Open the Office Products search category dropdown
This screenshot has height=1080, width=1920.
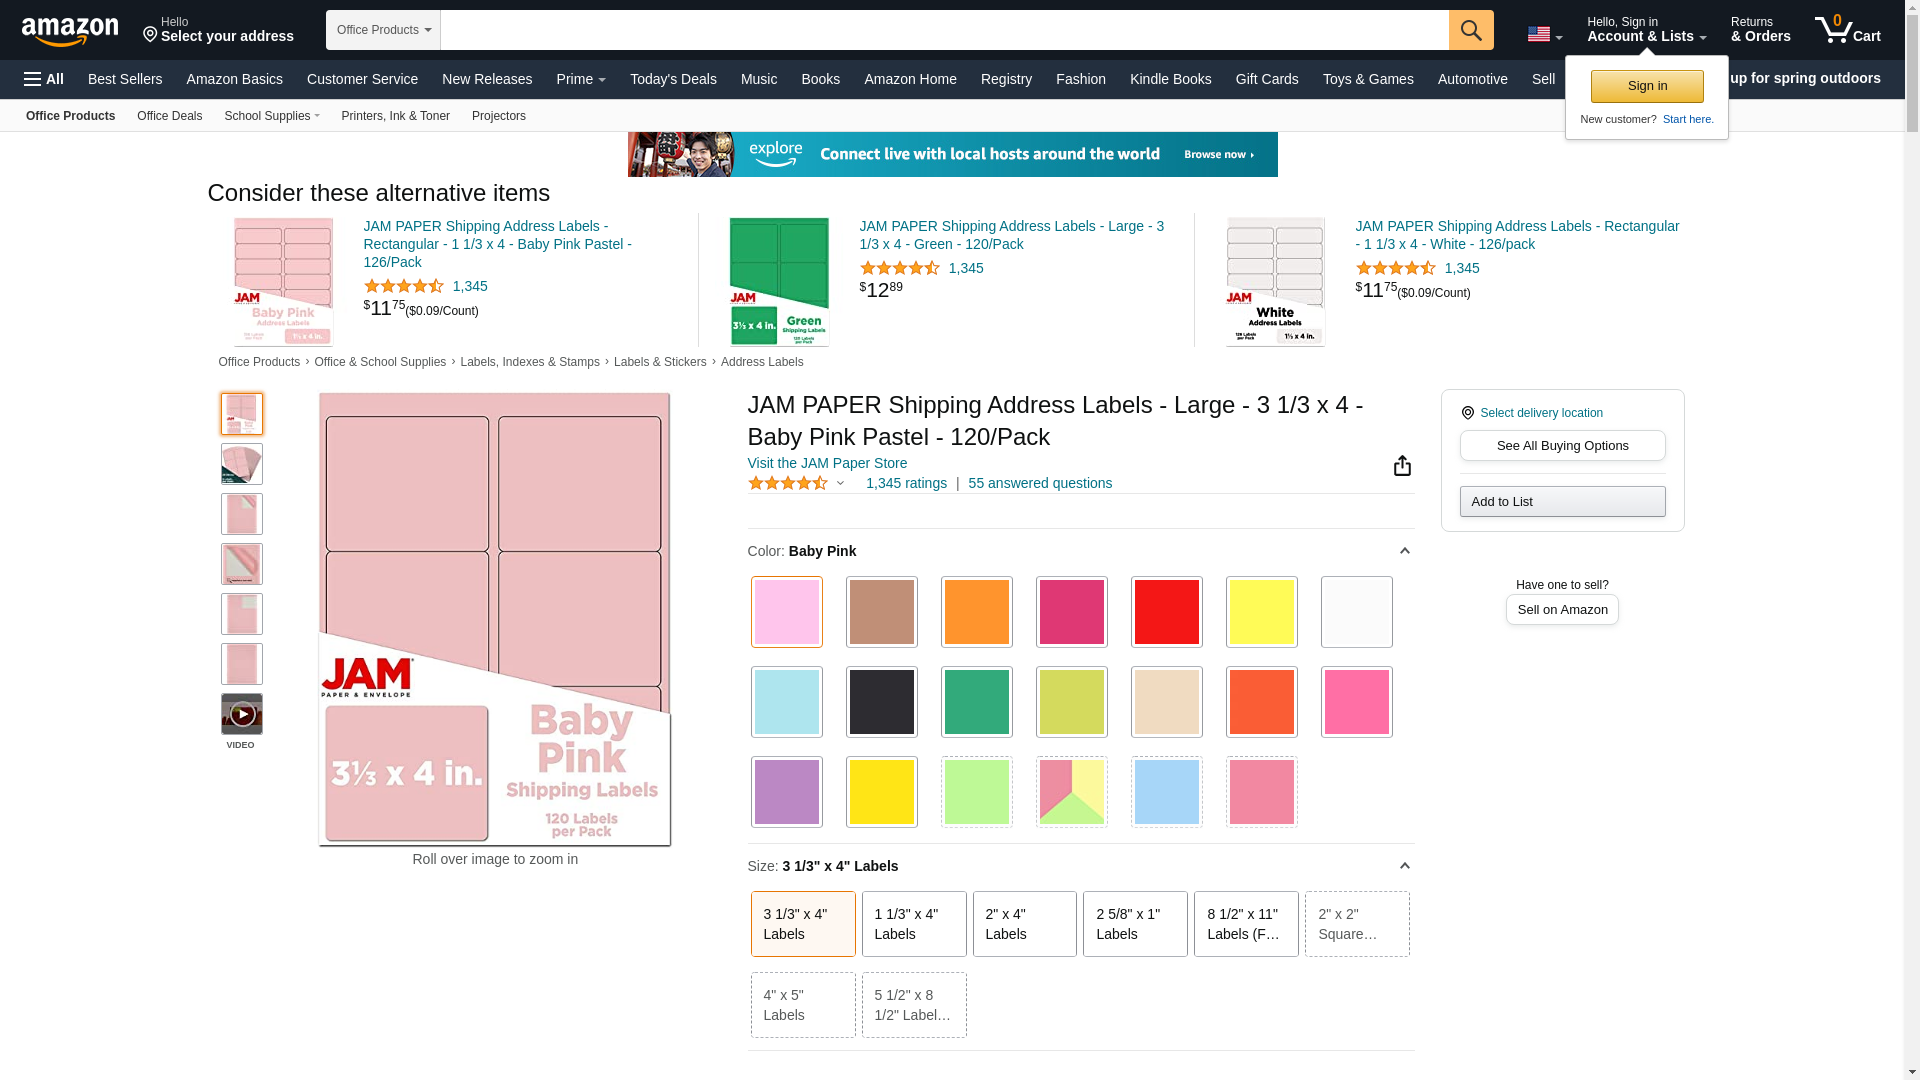(x=383, y=30)
